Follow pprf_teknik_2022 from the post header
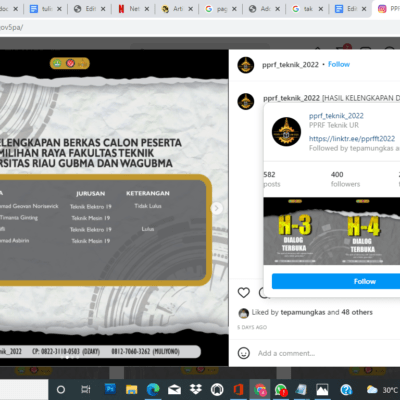 339,64
